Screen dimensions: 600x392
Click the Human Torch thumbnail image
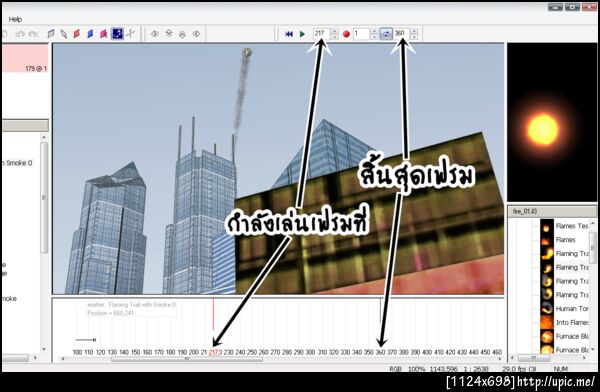pyautogui.click(x=547, y=309)
